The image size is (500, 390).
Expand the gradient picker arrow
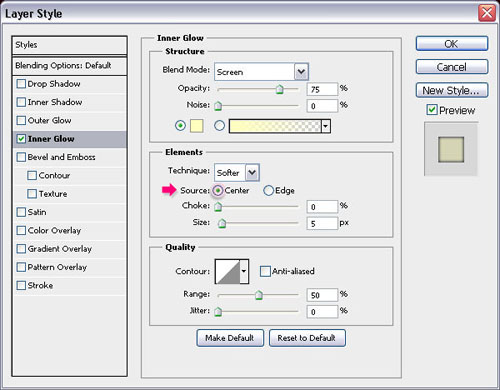click(326, 126)
